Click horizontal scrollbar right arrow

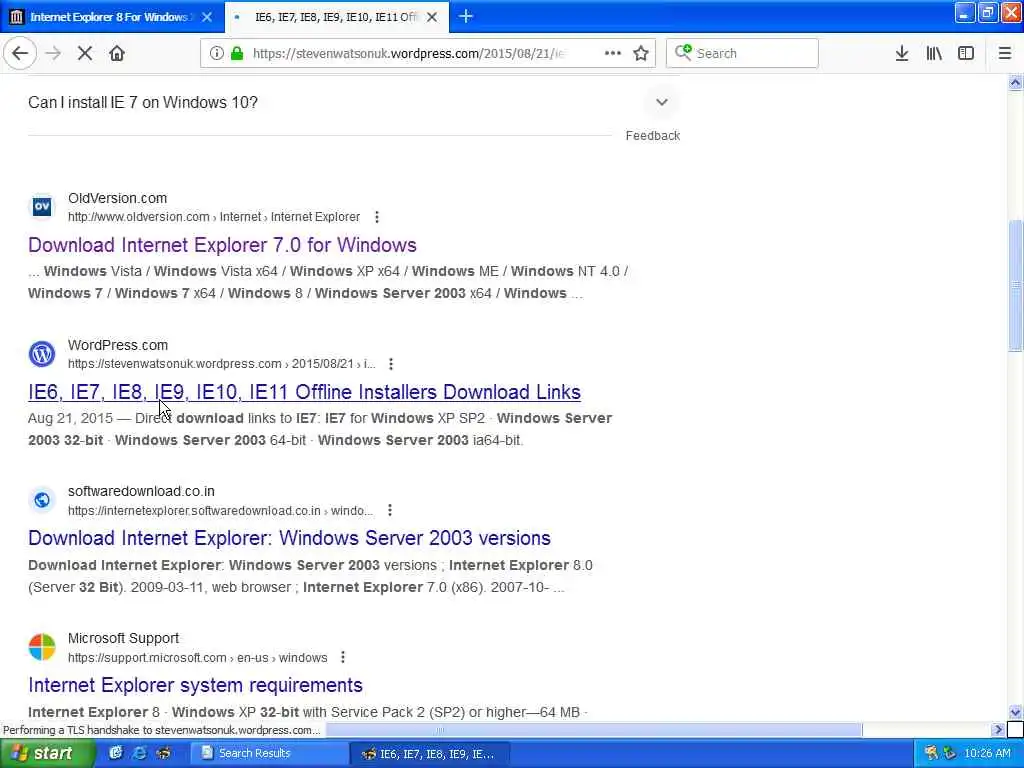[997, 729]
